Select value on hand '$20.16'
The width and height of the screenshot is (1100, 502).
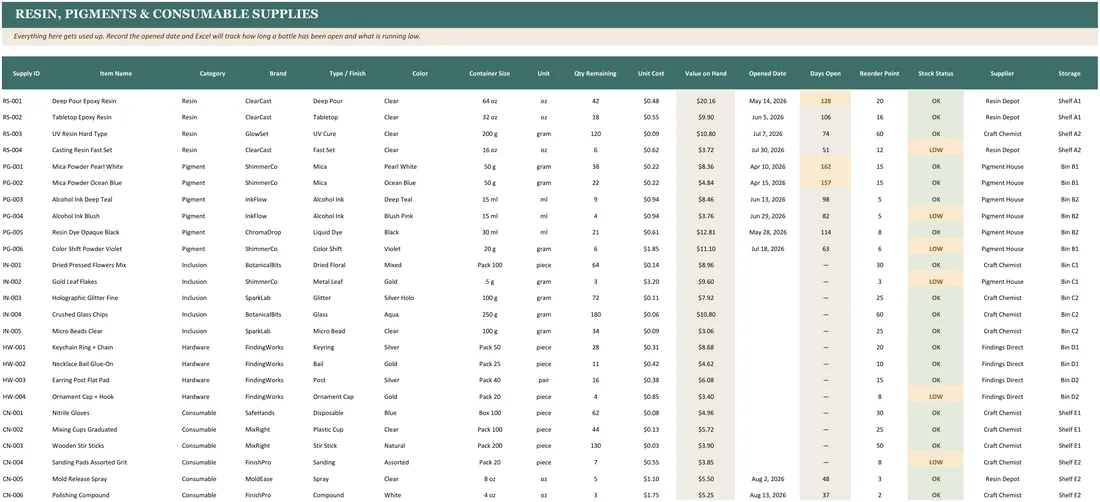click(x=706, y=101)
